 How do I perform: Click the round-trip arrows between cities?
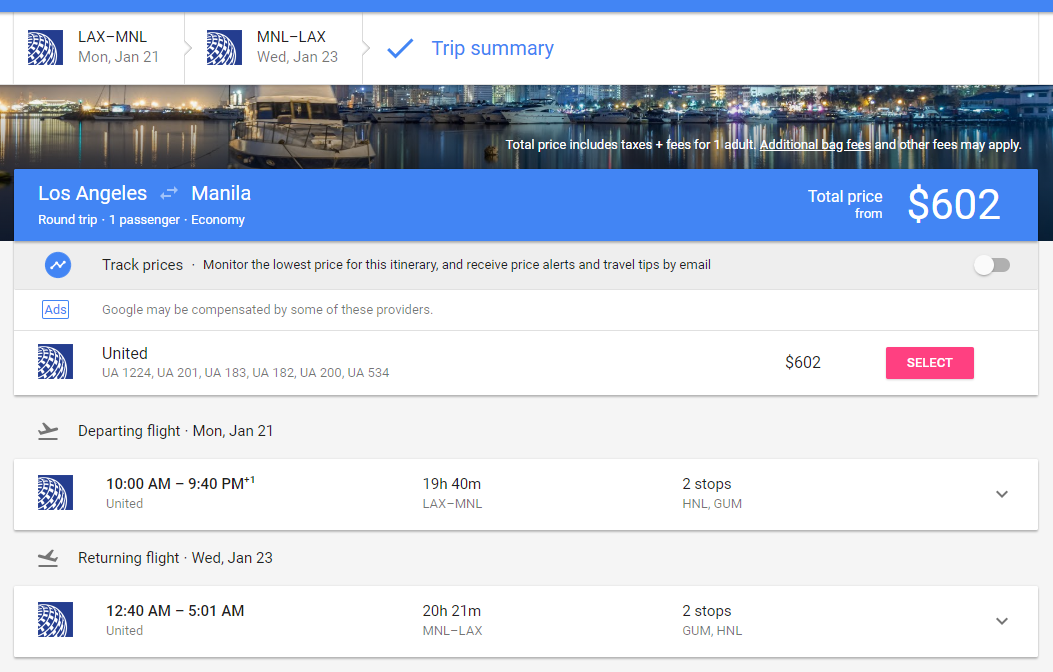169,193
